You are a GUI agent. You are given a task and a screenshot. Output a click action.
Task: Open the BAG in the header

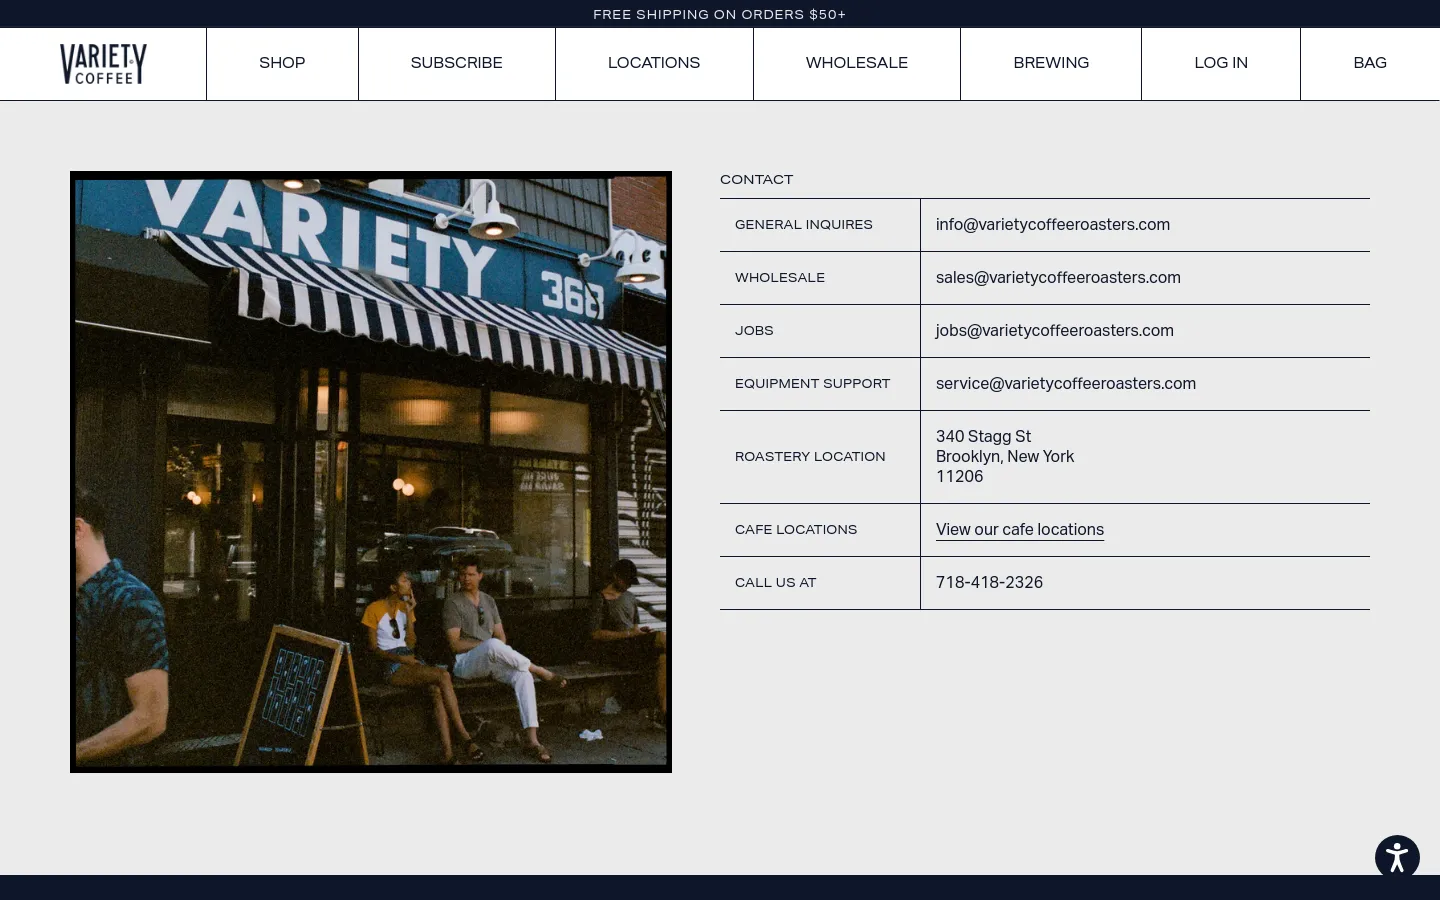pos(1370,63)
